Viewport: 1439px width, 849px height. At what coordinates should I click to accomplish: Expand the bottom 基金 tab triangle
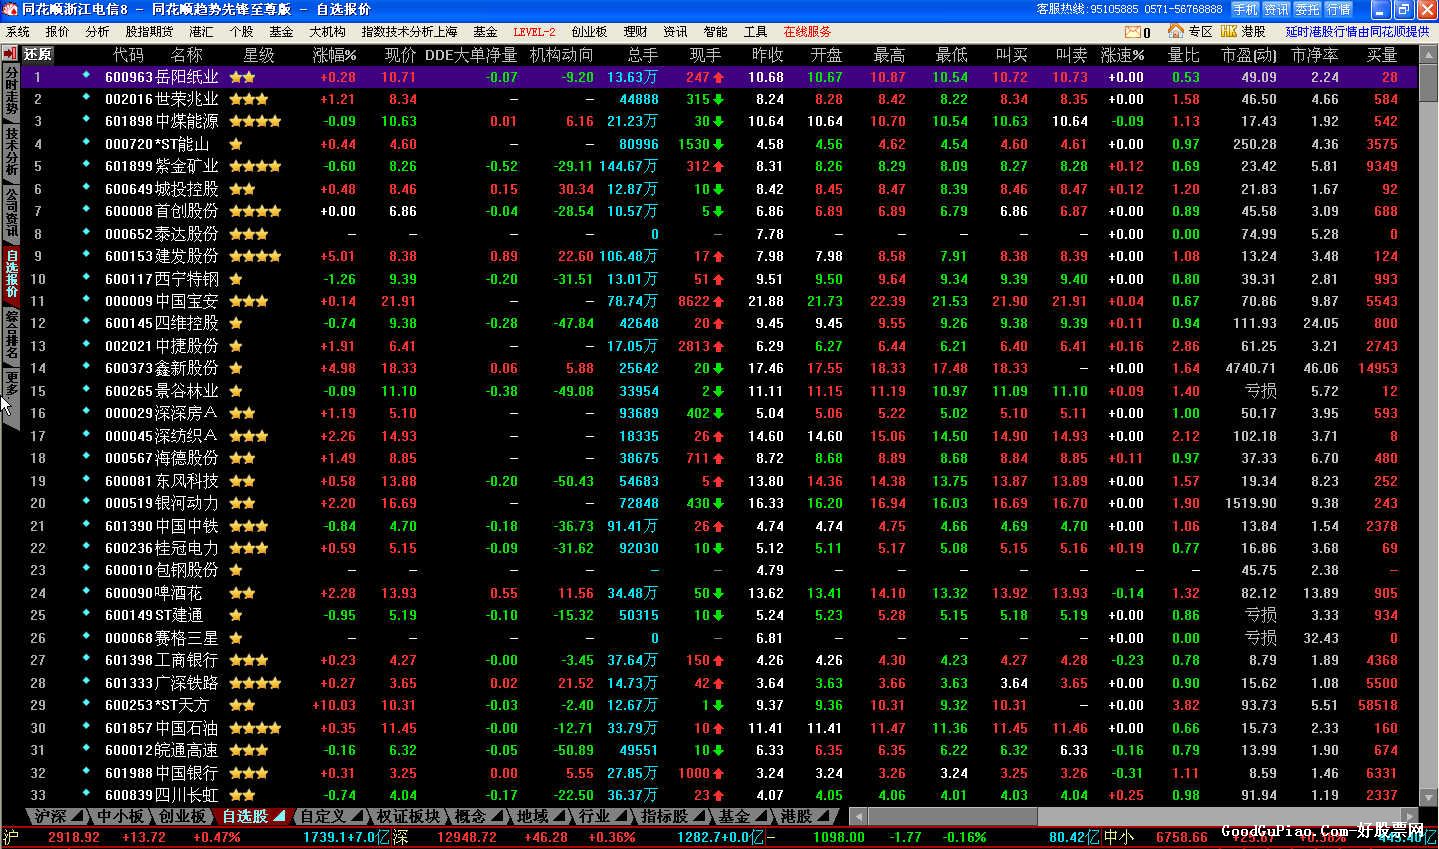tap(760, 817)
